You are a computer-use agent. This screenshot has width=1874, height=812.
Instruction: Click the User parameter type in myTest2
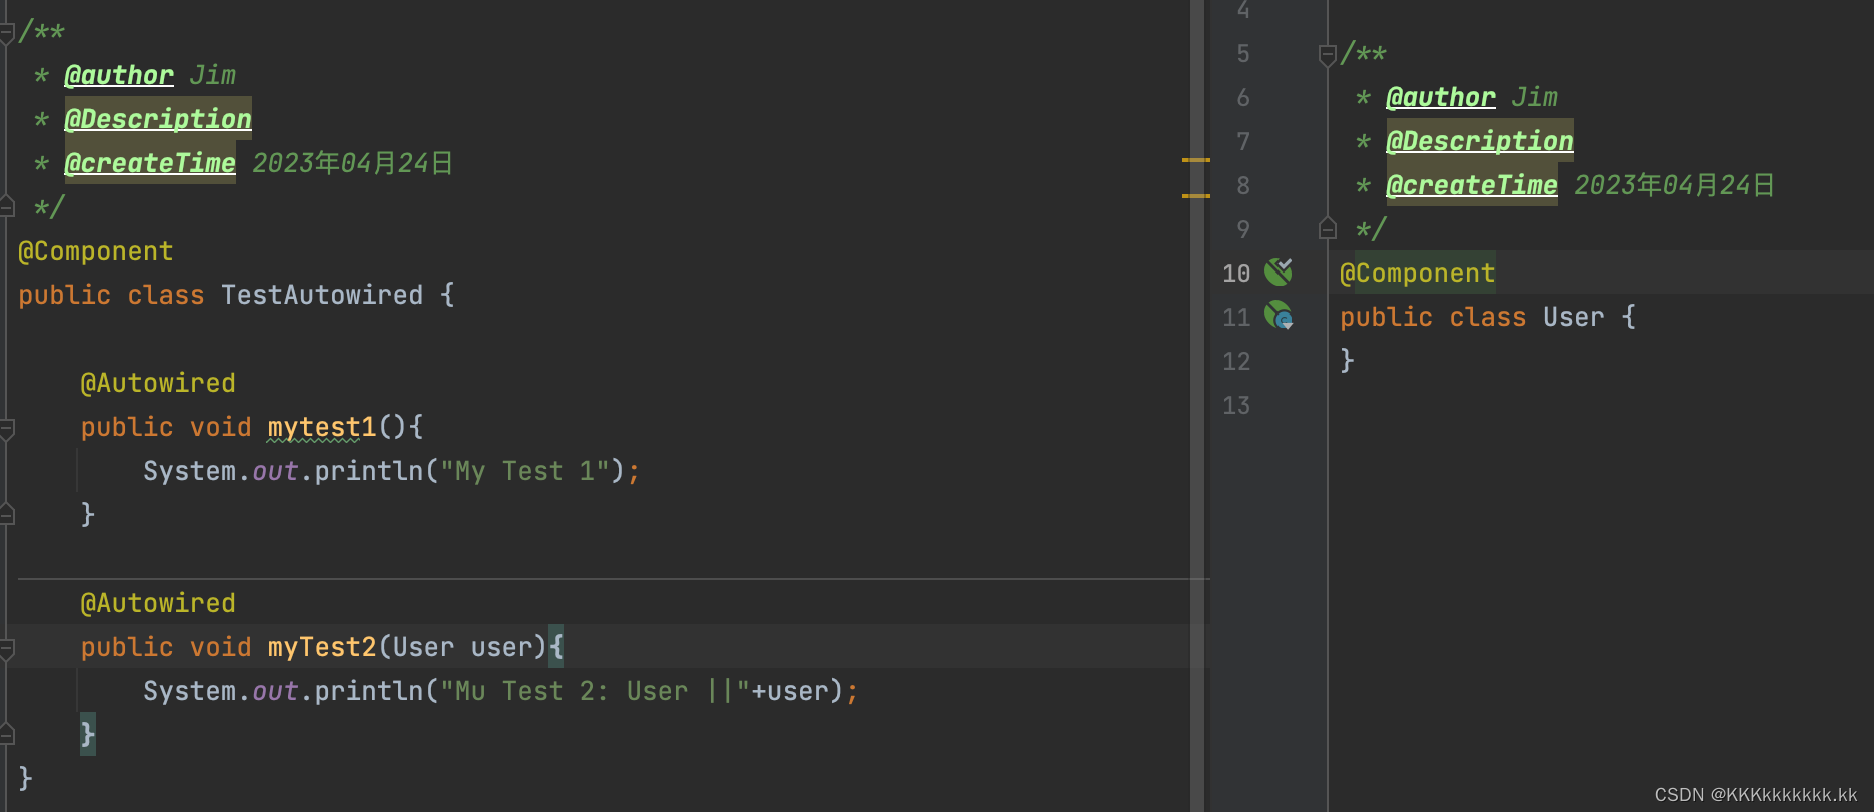click(x=424, y=647)
